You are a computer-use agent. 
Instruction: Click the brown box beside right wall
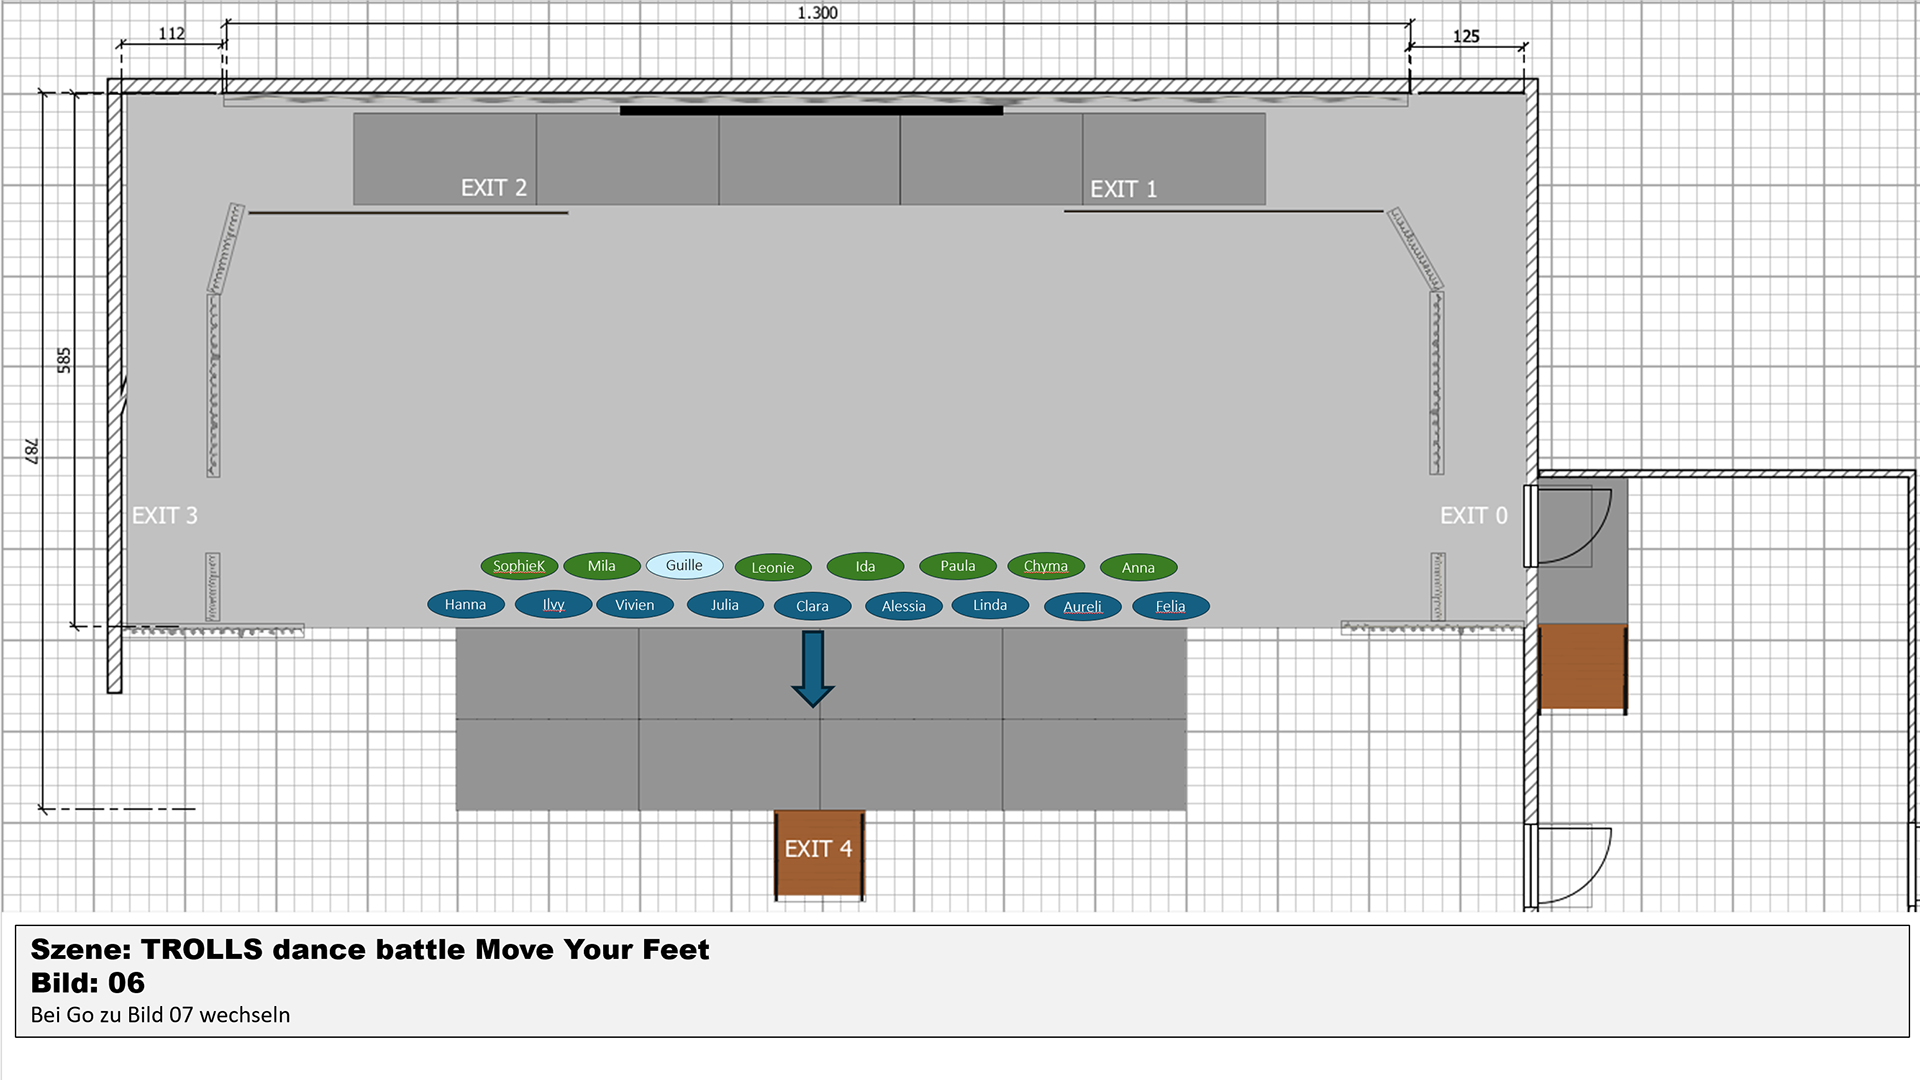[x=1582, y=666]
